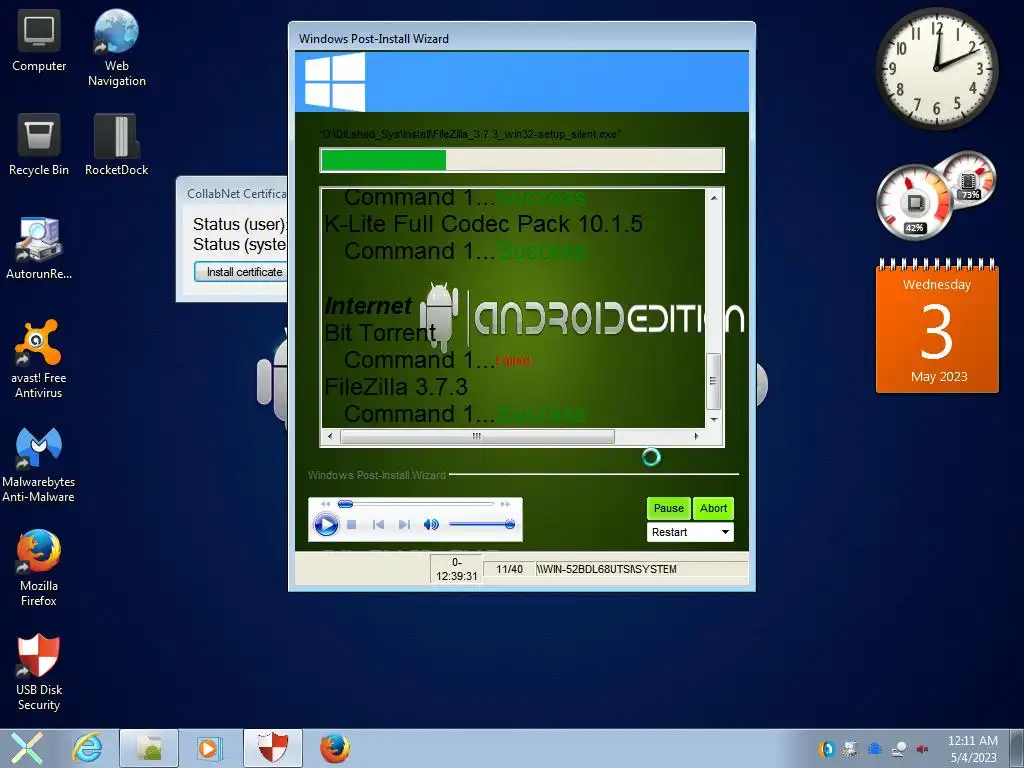Select the AutorunRe... desktop shortcut

pyautogui.click(x=39, y=248)
